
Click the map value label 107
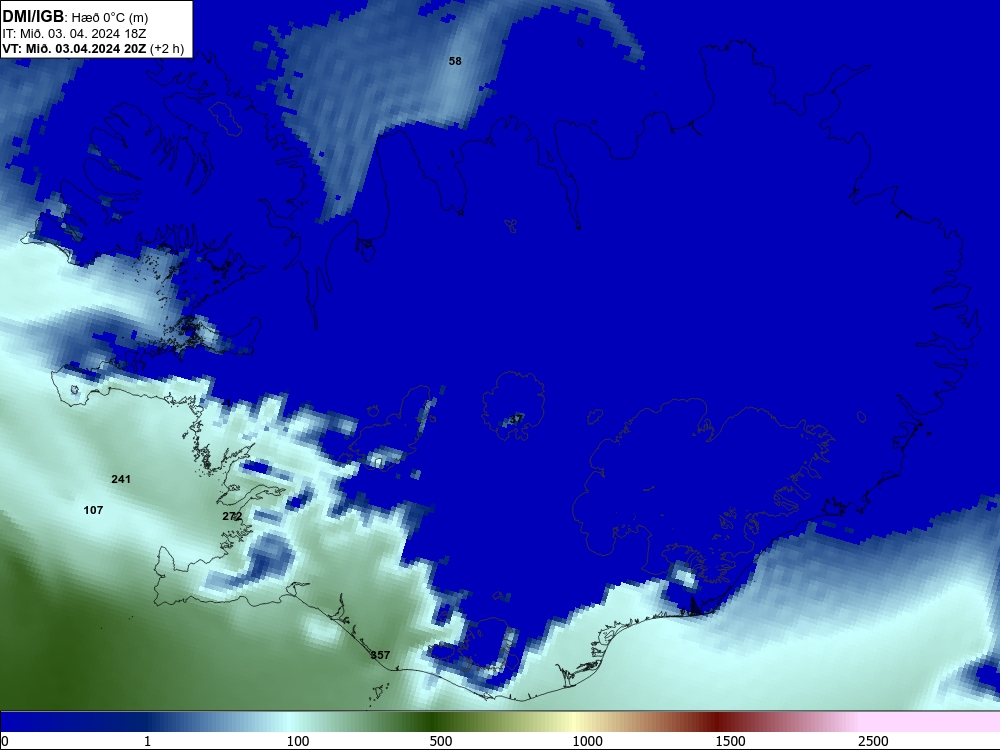click(x=93, y=510)
